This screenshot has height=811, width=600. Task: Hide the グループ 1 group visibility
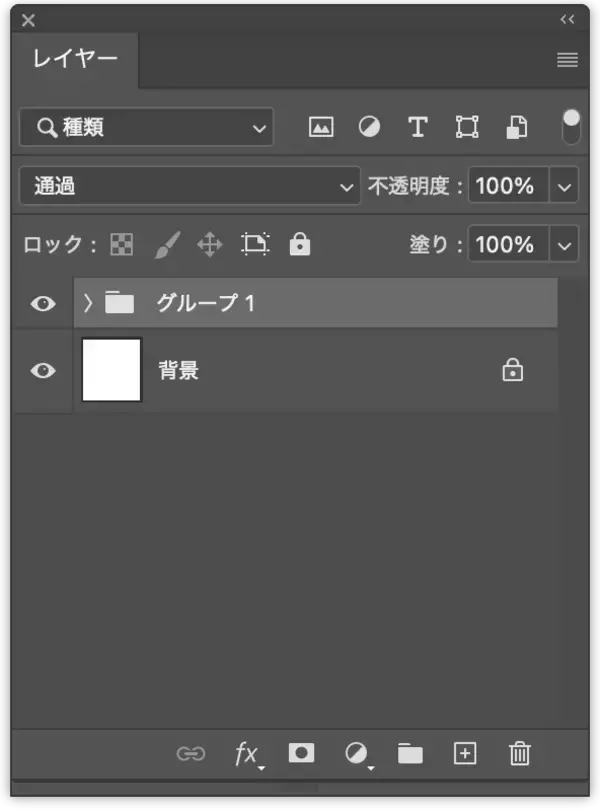(43, 304)
